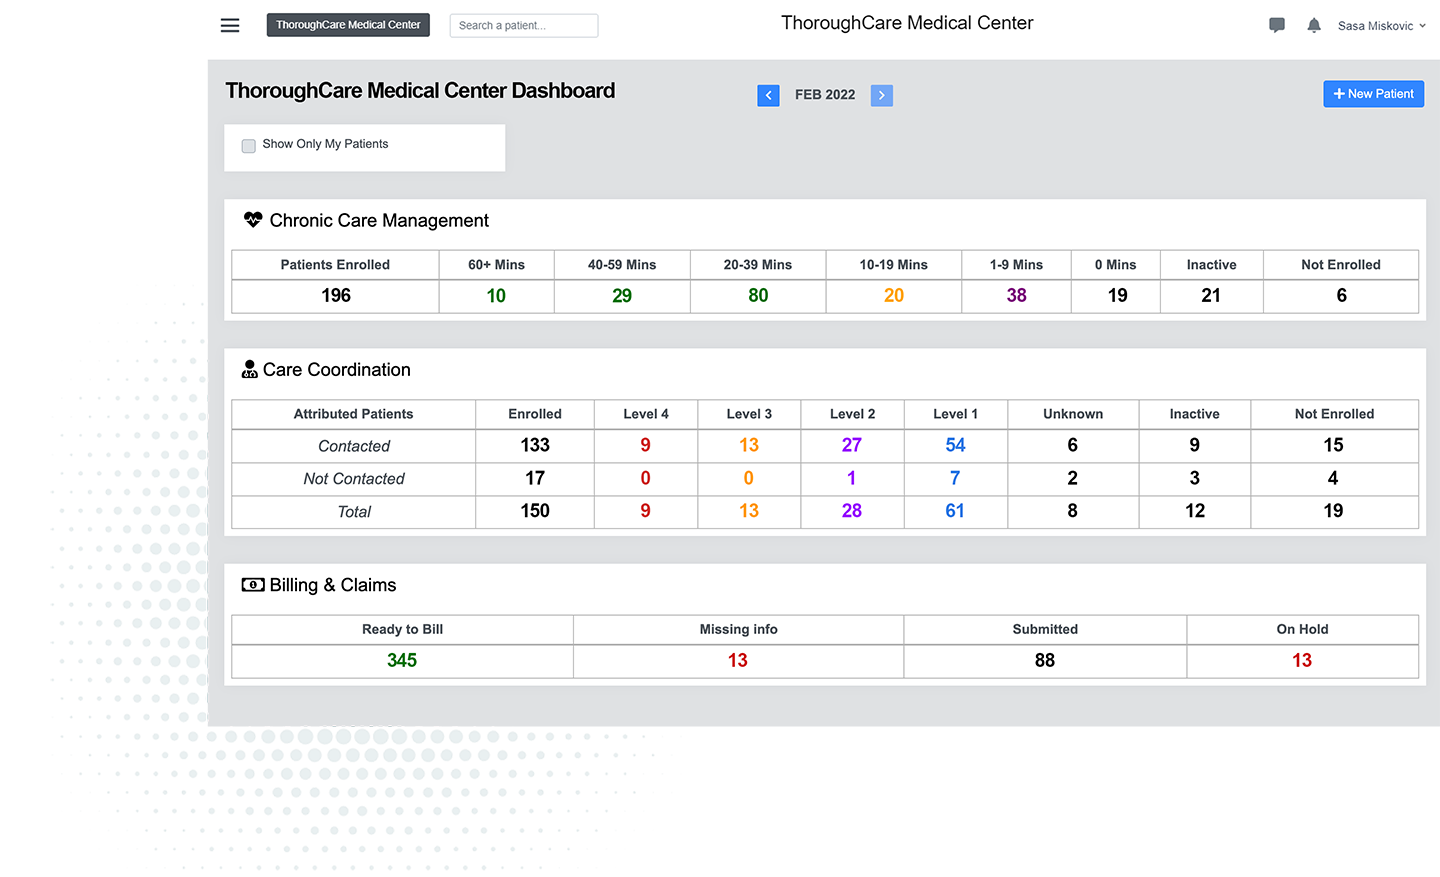Viewport: 1440px width, 877px height.
Task: Click the Billing & Claims money icon
Action: tap(253, 585)
